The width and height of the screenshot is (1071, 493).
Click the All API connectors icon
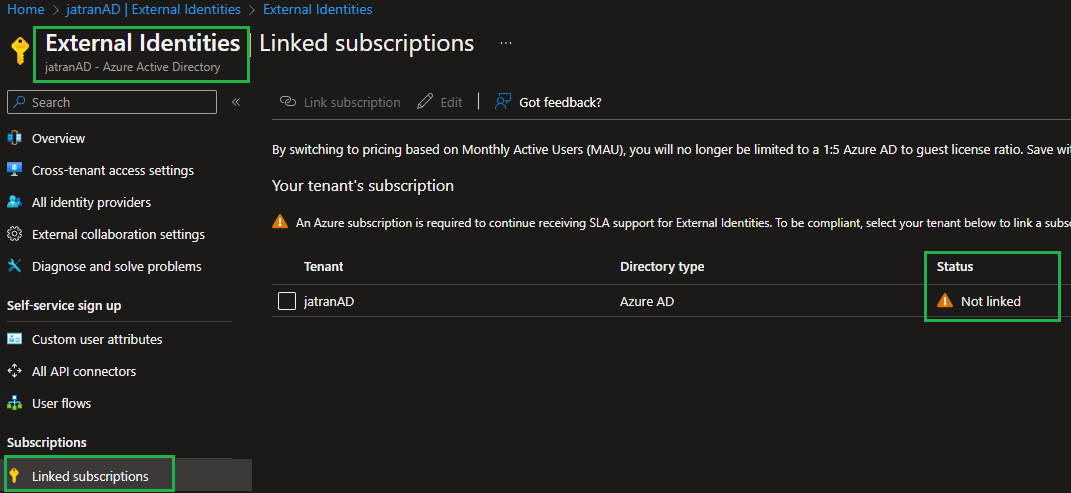click(14, 371)
